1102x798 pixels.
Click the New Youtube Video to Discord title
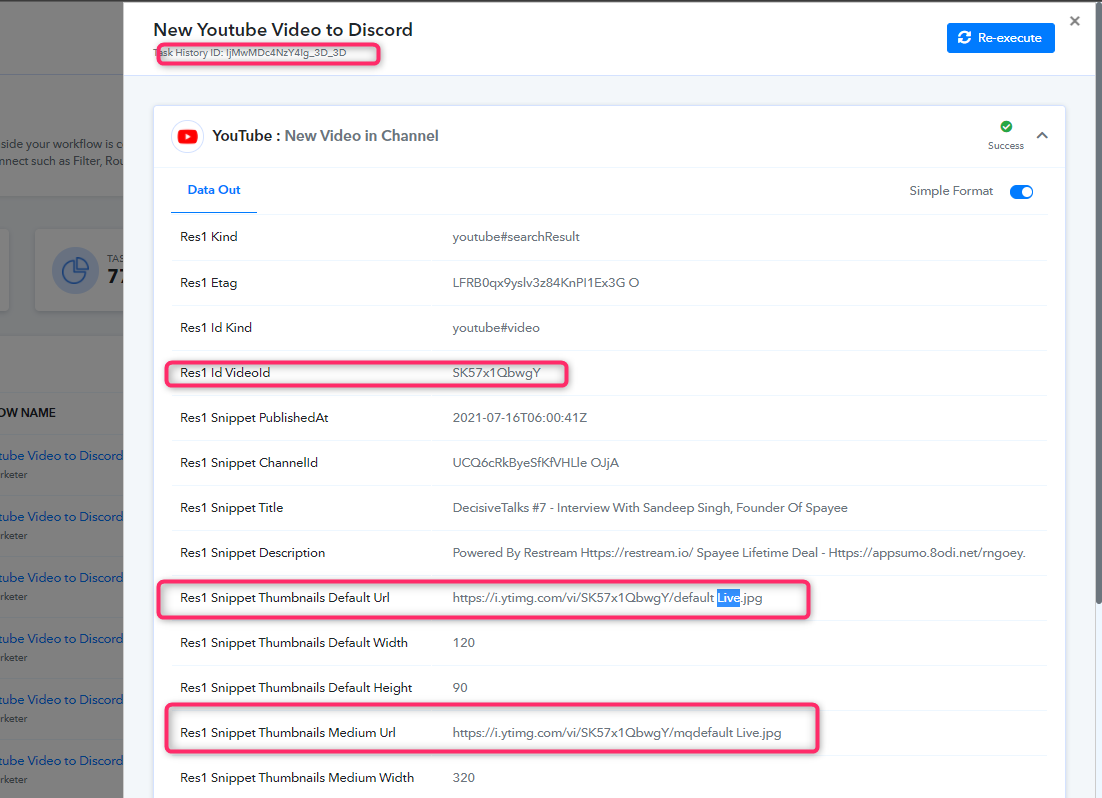coord(283,30)
